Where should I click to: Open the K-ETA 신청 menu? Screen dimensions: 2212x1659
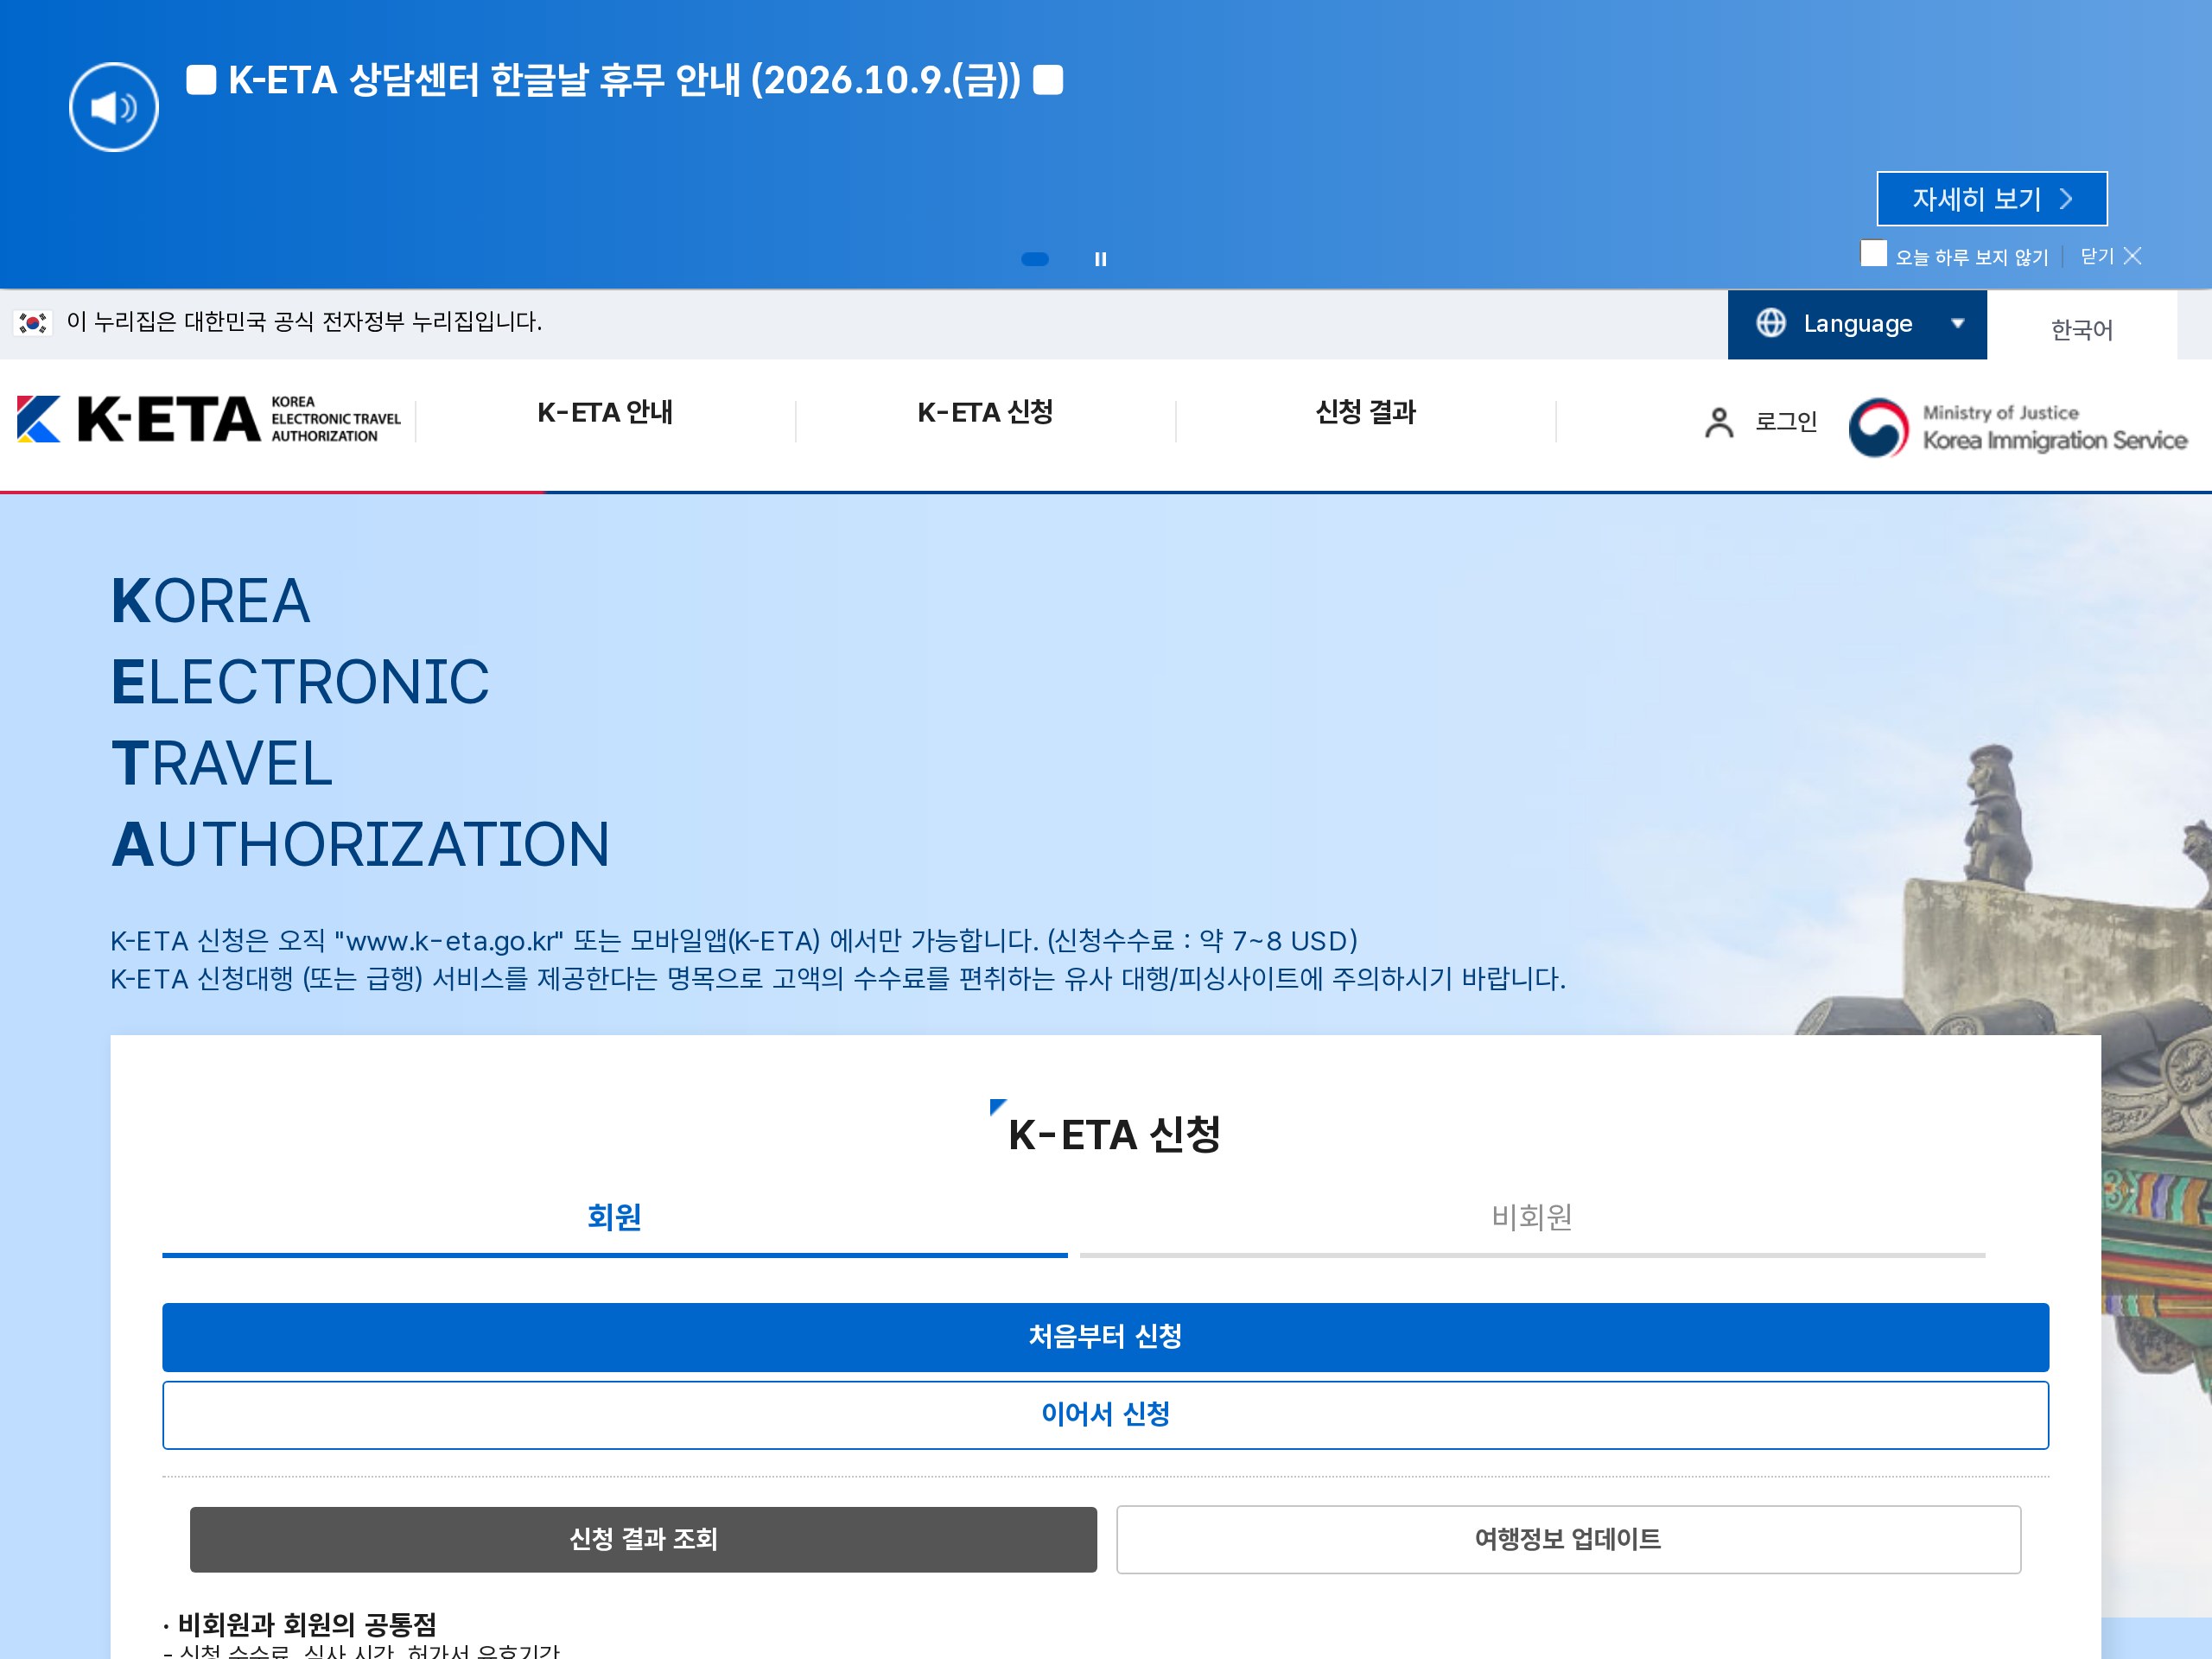pyautogui.click(x=985, y=412)
